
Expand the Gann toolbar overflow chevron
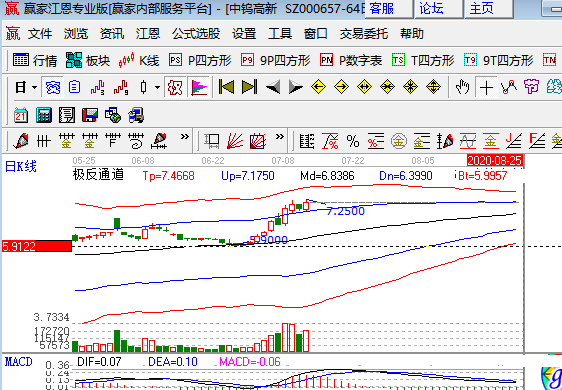280,137
